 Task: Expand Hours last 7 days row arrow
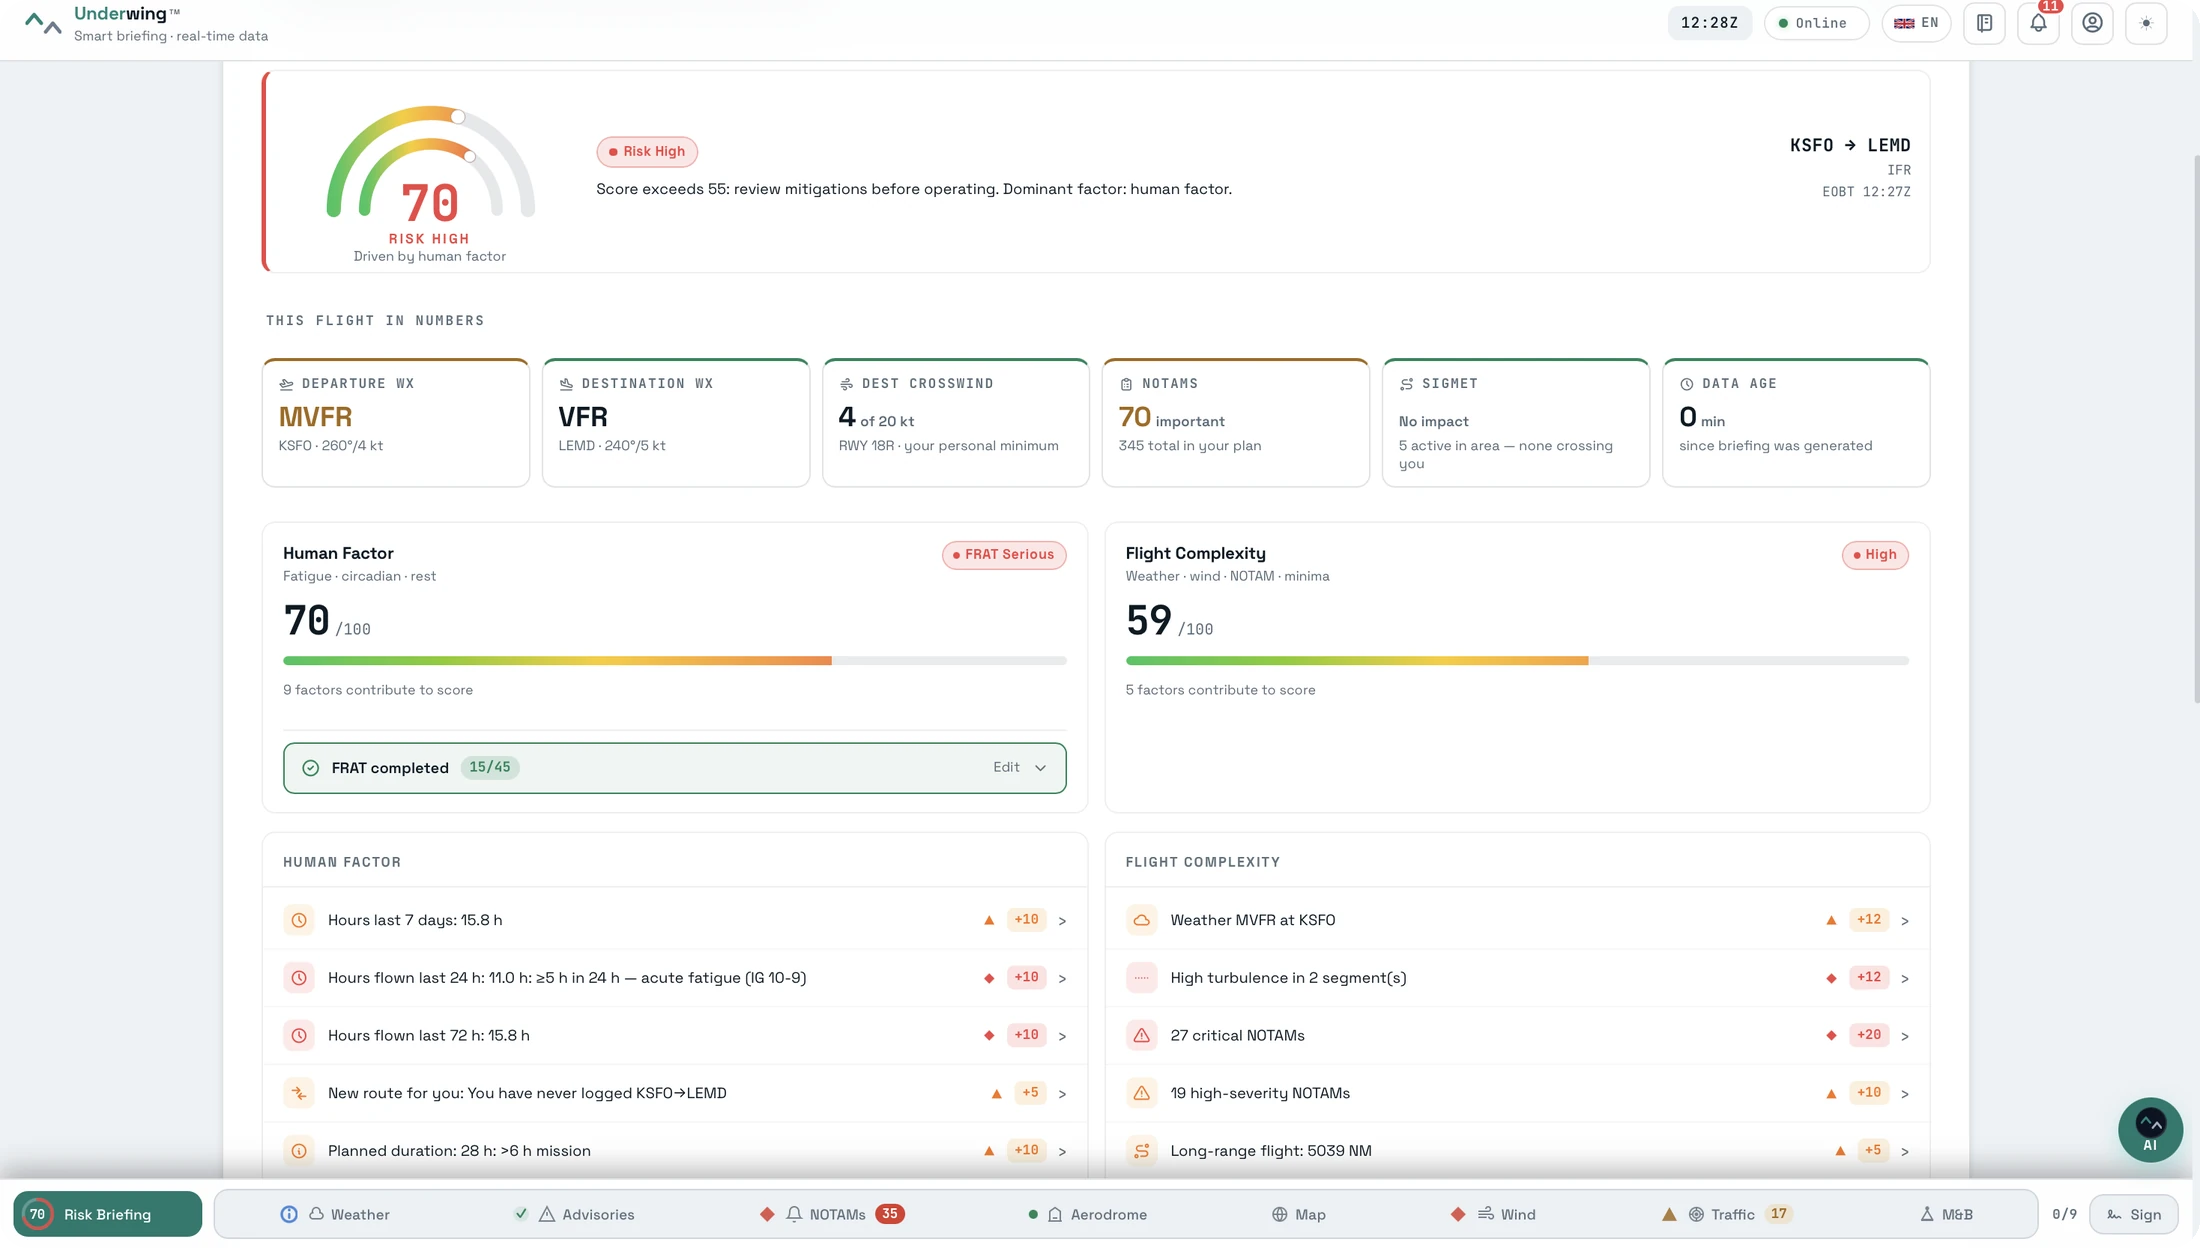pyautogui.click(x=1062, y=920)
